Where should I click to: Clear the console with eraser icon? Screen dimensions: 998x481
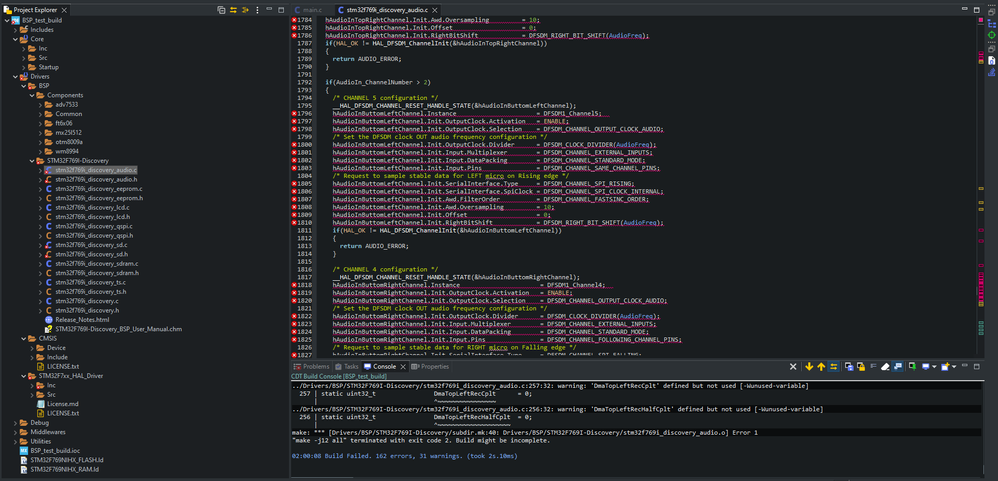(885, 366)
